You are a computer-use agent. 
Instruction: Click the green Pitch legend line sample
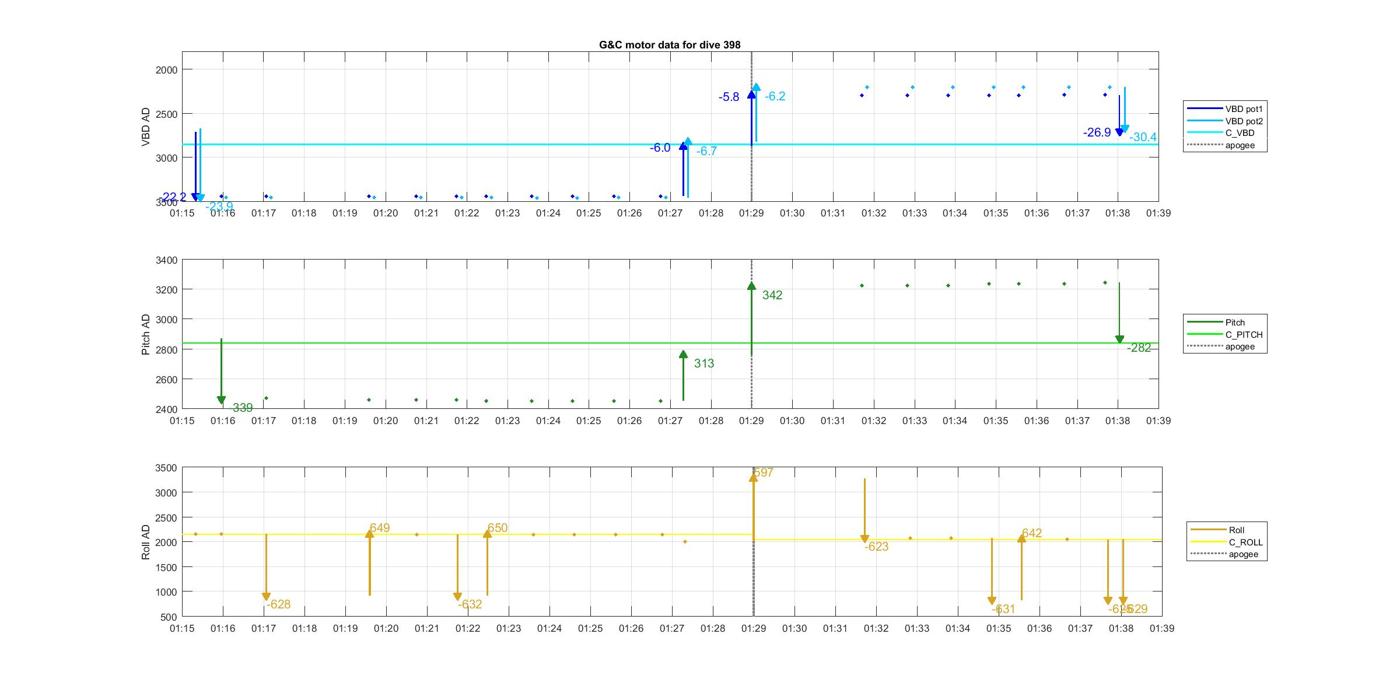(x=1203, y=322)
